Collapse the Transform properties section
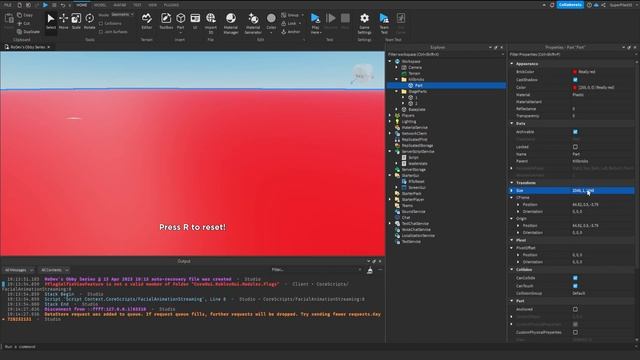 point(512,182)
